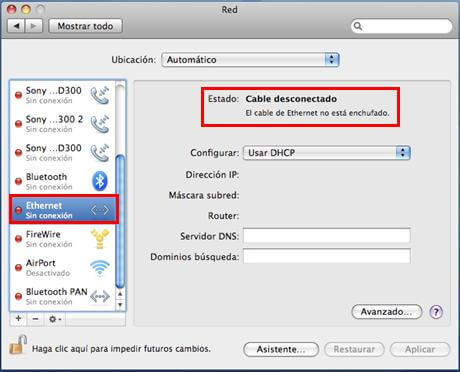This screenshot has width=460, height=372.
Task: Click the red status dot next to AirPort
Action: click(19, 268)
